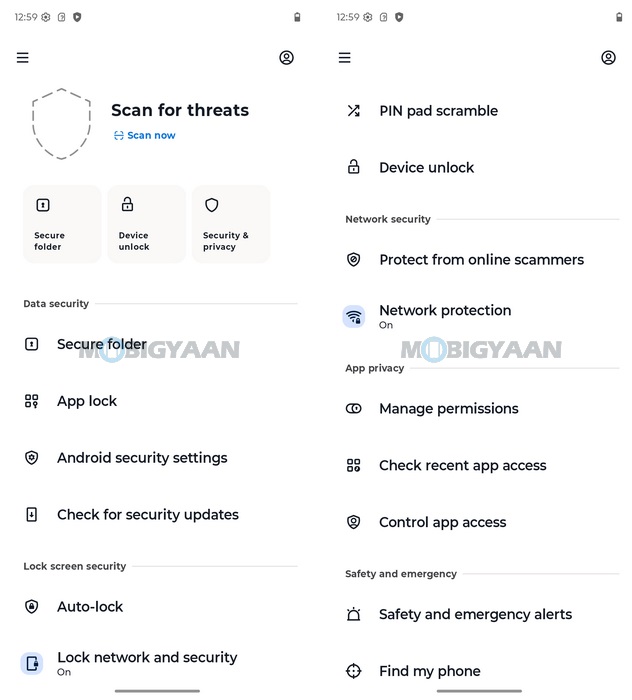Open Device unlock list item
Image resolution: width=632 pixels, height=700 pixels.
click(x=427, y=168)
